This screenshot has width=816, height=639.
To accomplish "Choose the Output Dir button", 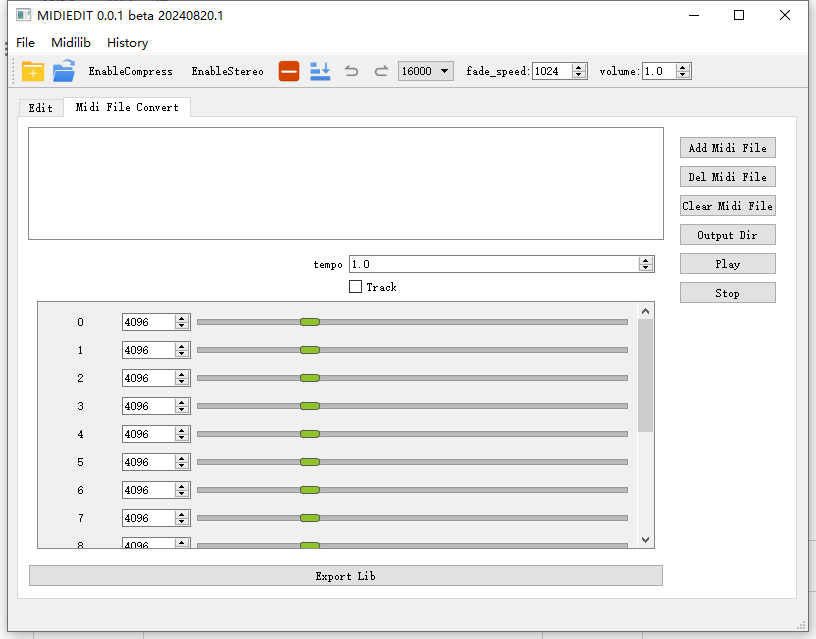I will click(x=728, y=235).
